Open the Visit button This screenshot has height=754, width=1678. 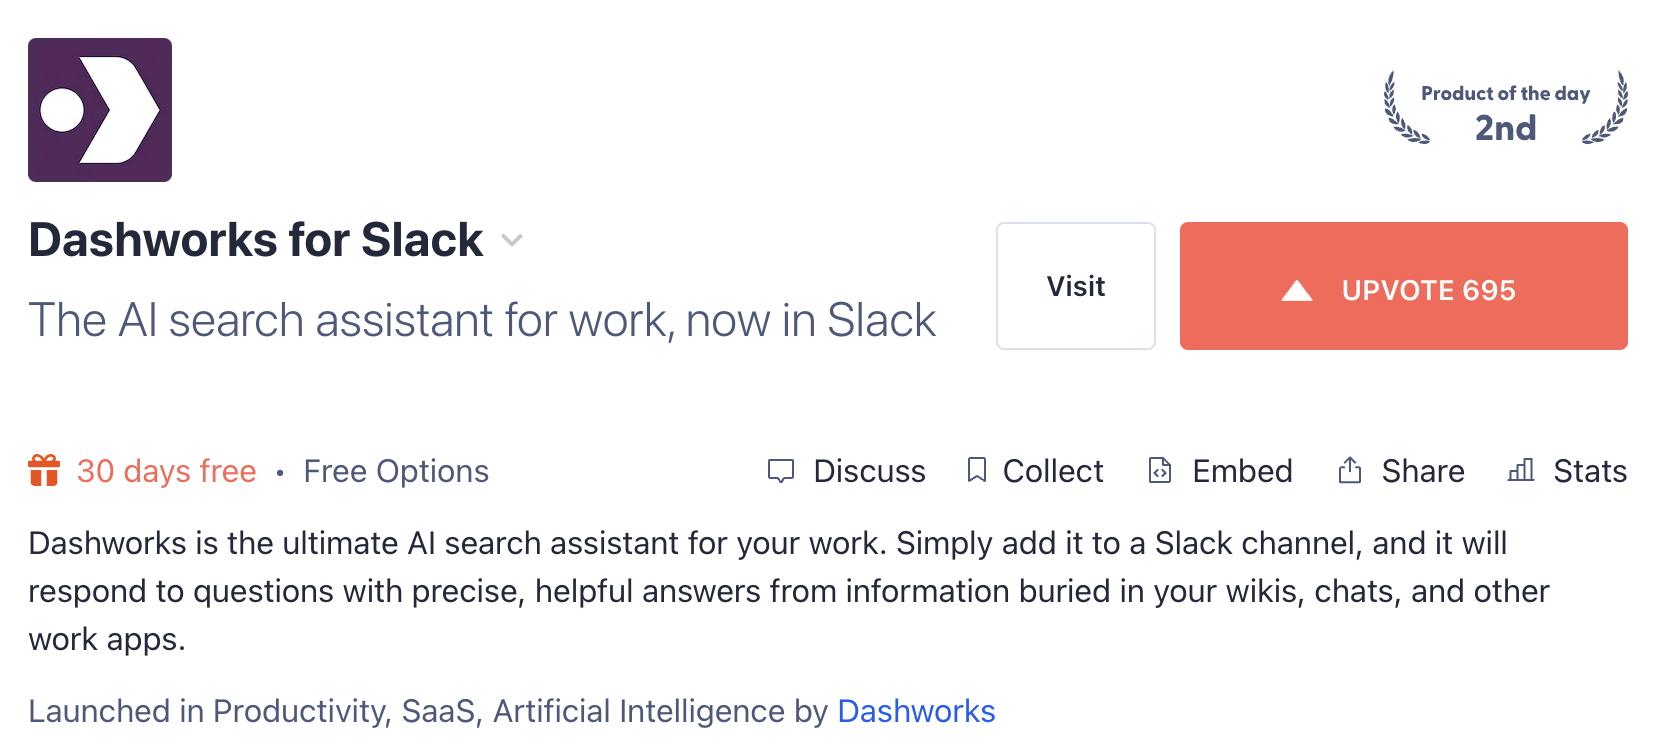coord(1075,286)
